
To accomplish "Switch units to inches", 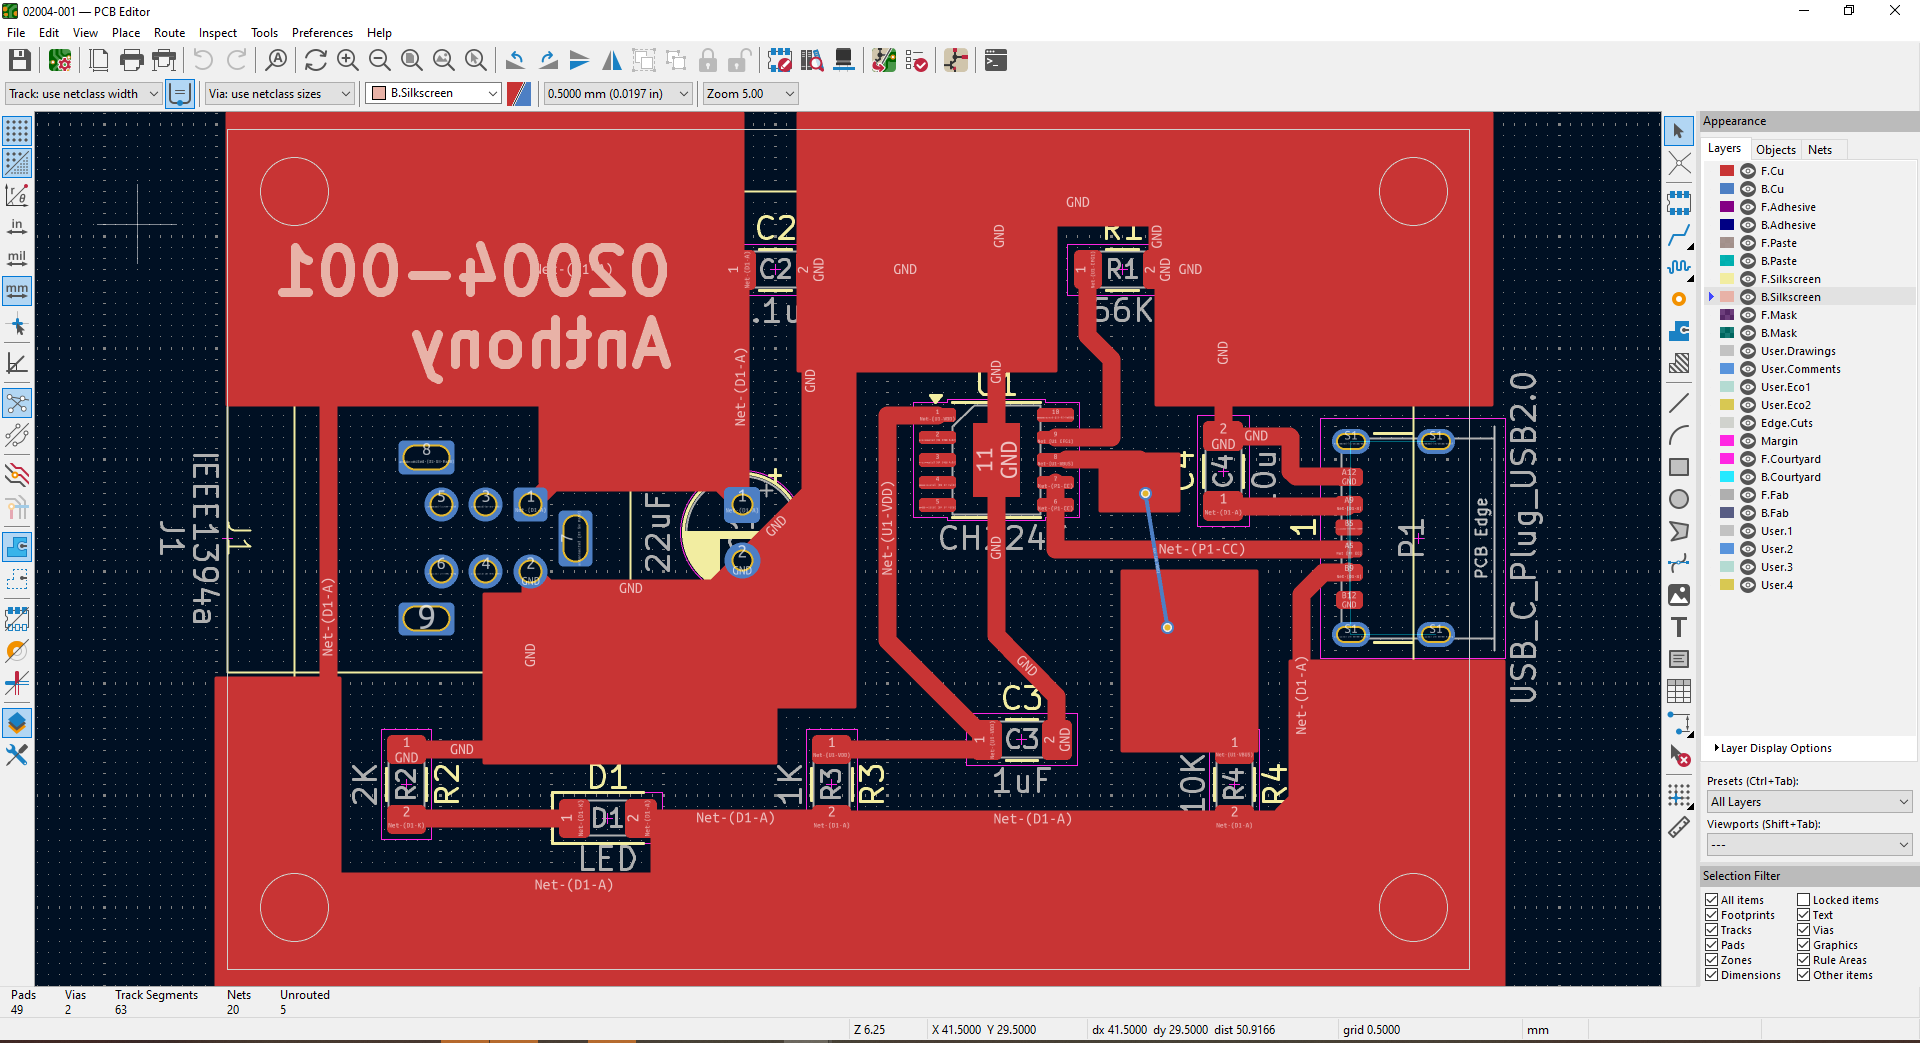I will (x=17, y=227).
